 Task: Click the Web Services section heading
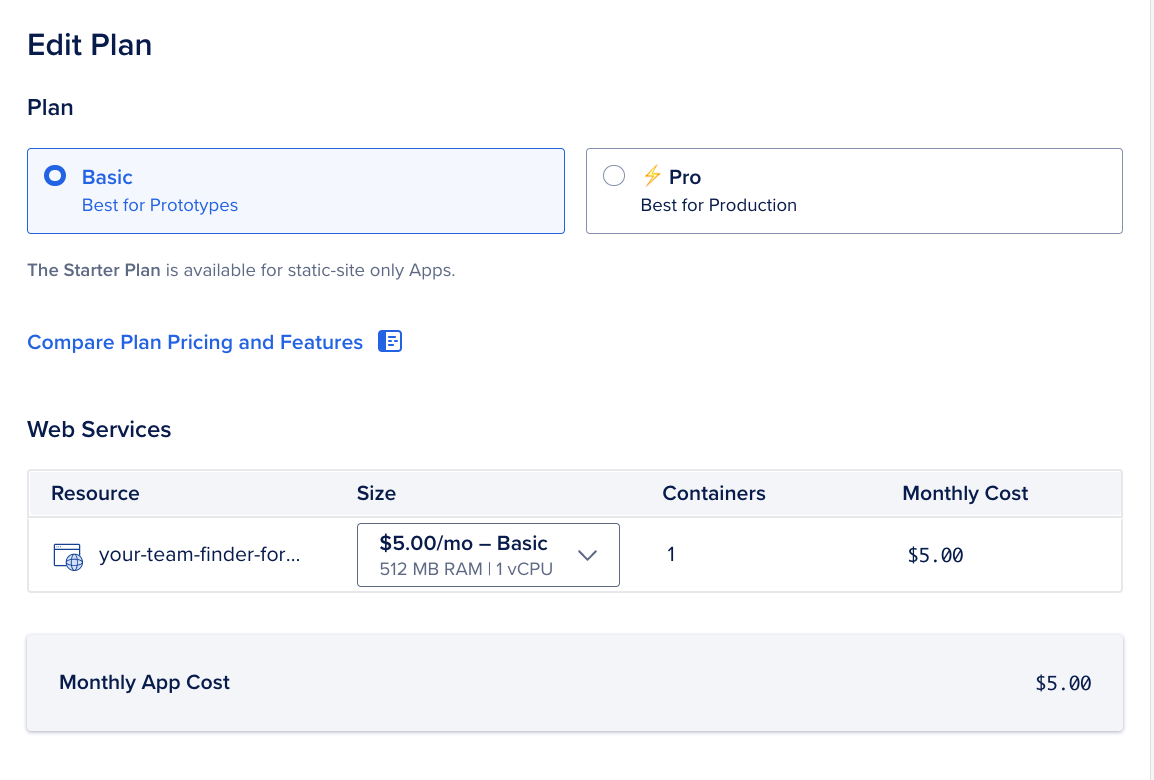tap(99, 429)
